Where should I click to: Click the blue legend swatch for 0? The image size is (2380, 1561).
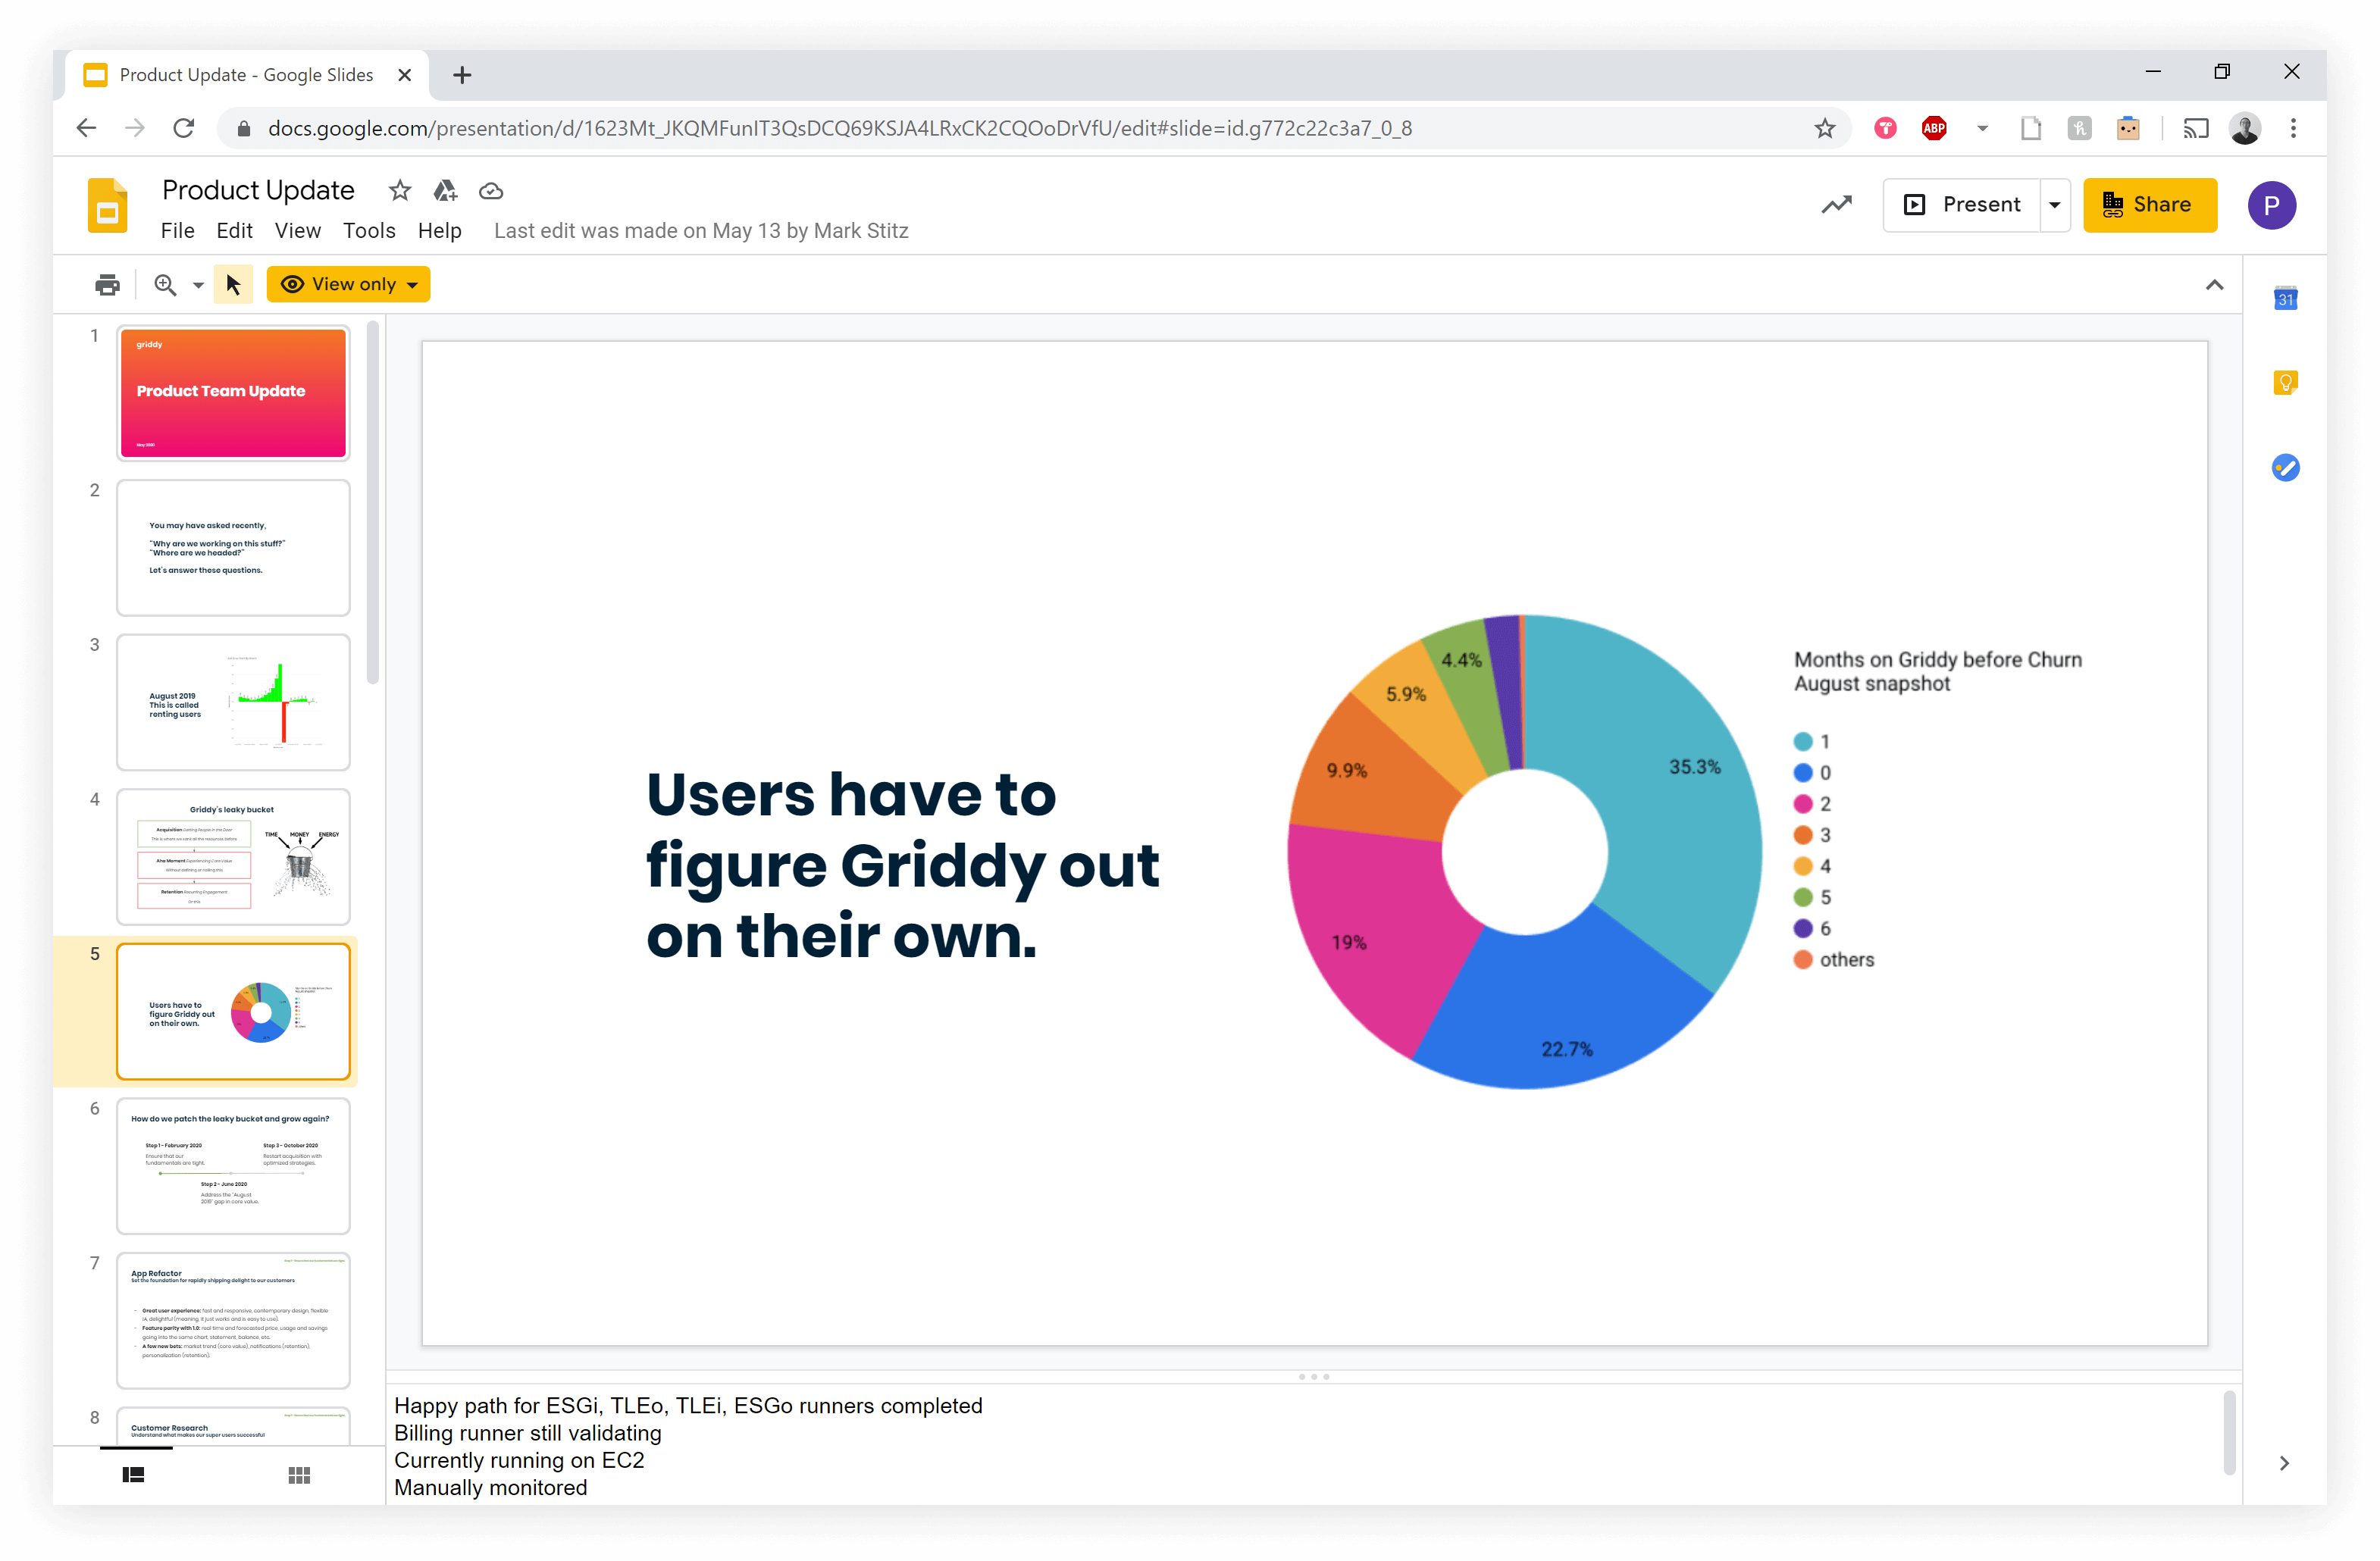(1803, 773)
